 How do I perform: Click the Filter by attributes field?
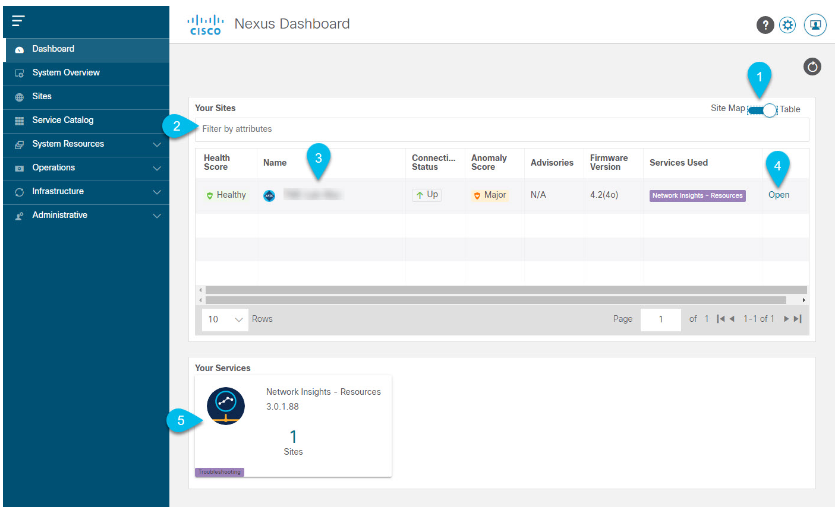[502, 129]
